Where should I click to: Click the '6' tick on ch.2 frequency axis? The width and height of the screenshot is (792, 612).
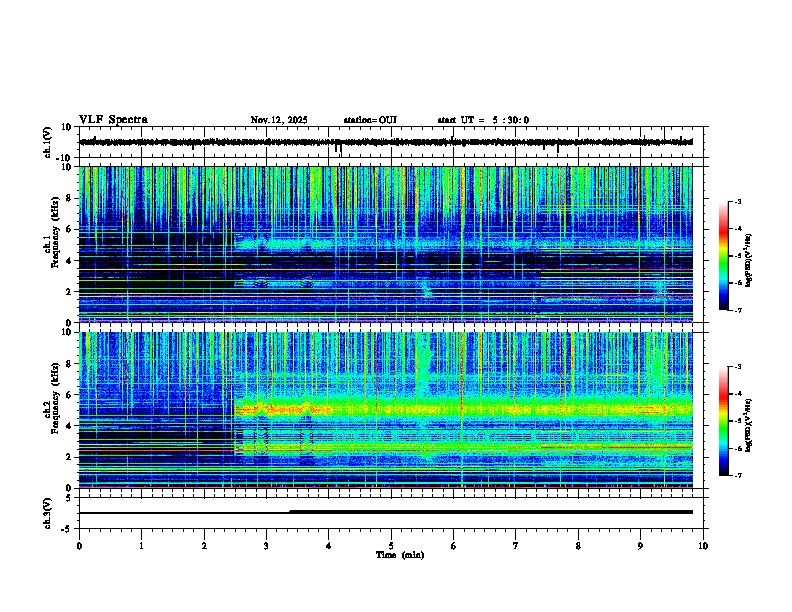69,395
